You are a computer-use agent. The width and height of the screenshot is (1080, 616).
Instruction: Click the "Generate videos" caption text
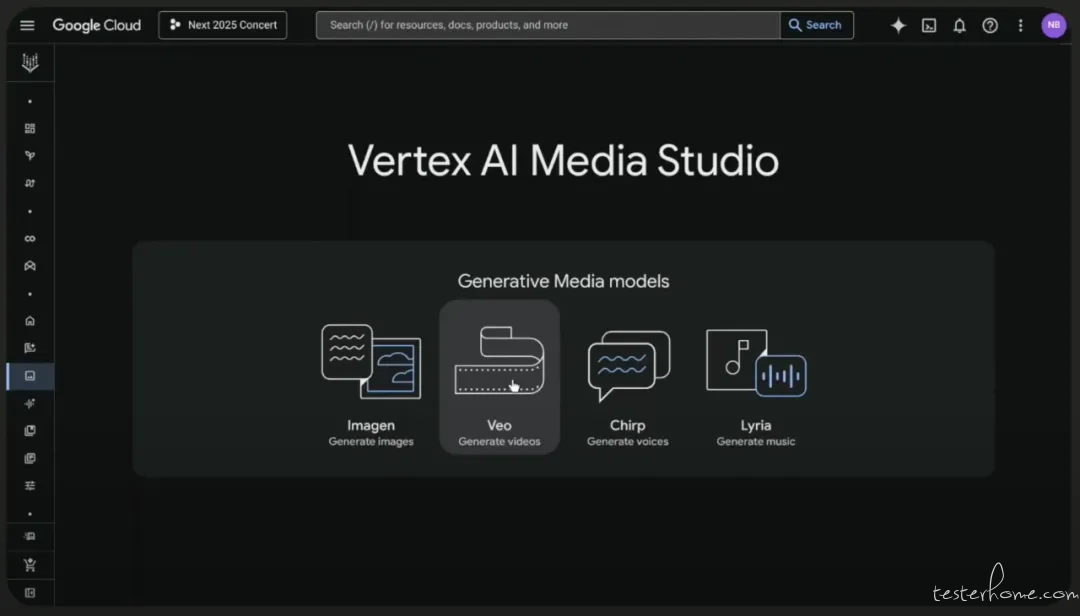tap(499, 442)
